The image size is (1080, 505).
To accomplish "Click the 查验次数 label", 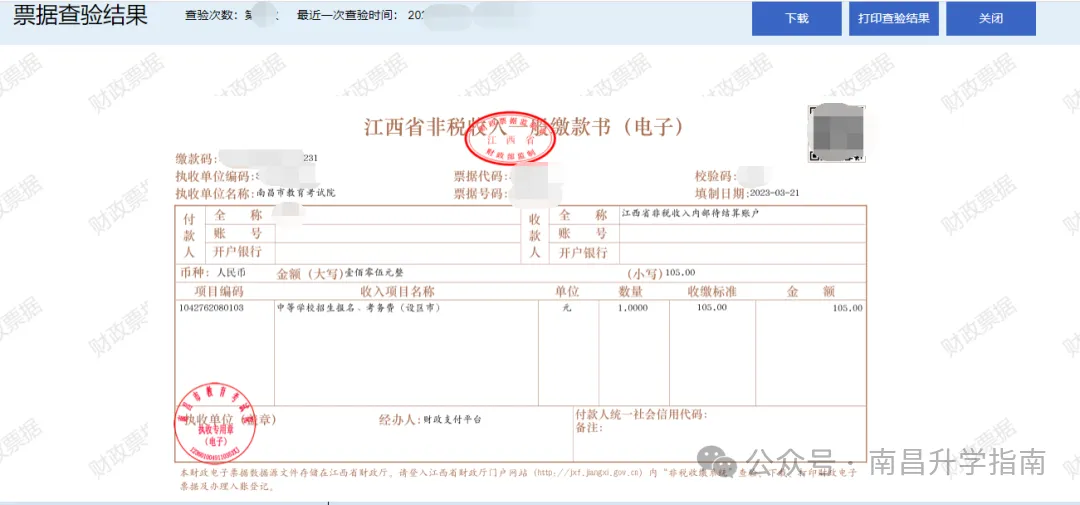I will [x=212, y=15].
